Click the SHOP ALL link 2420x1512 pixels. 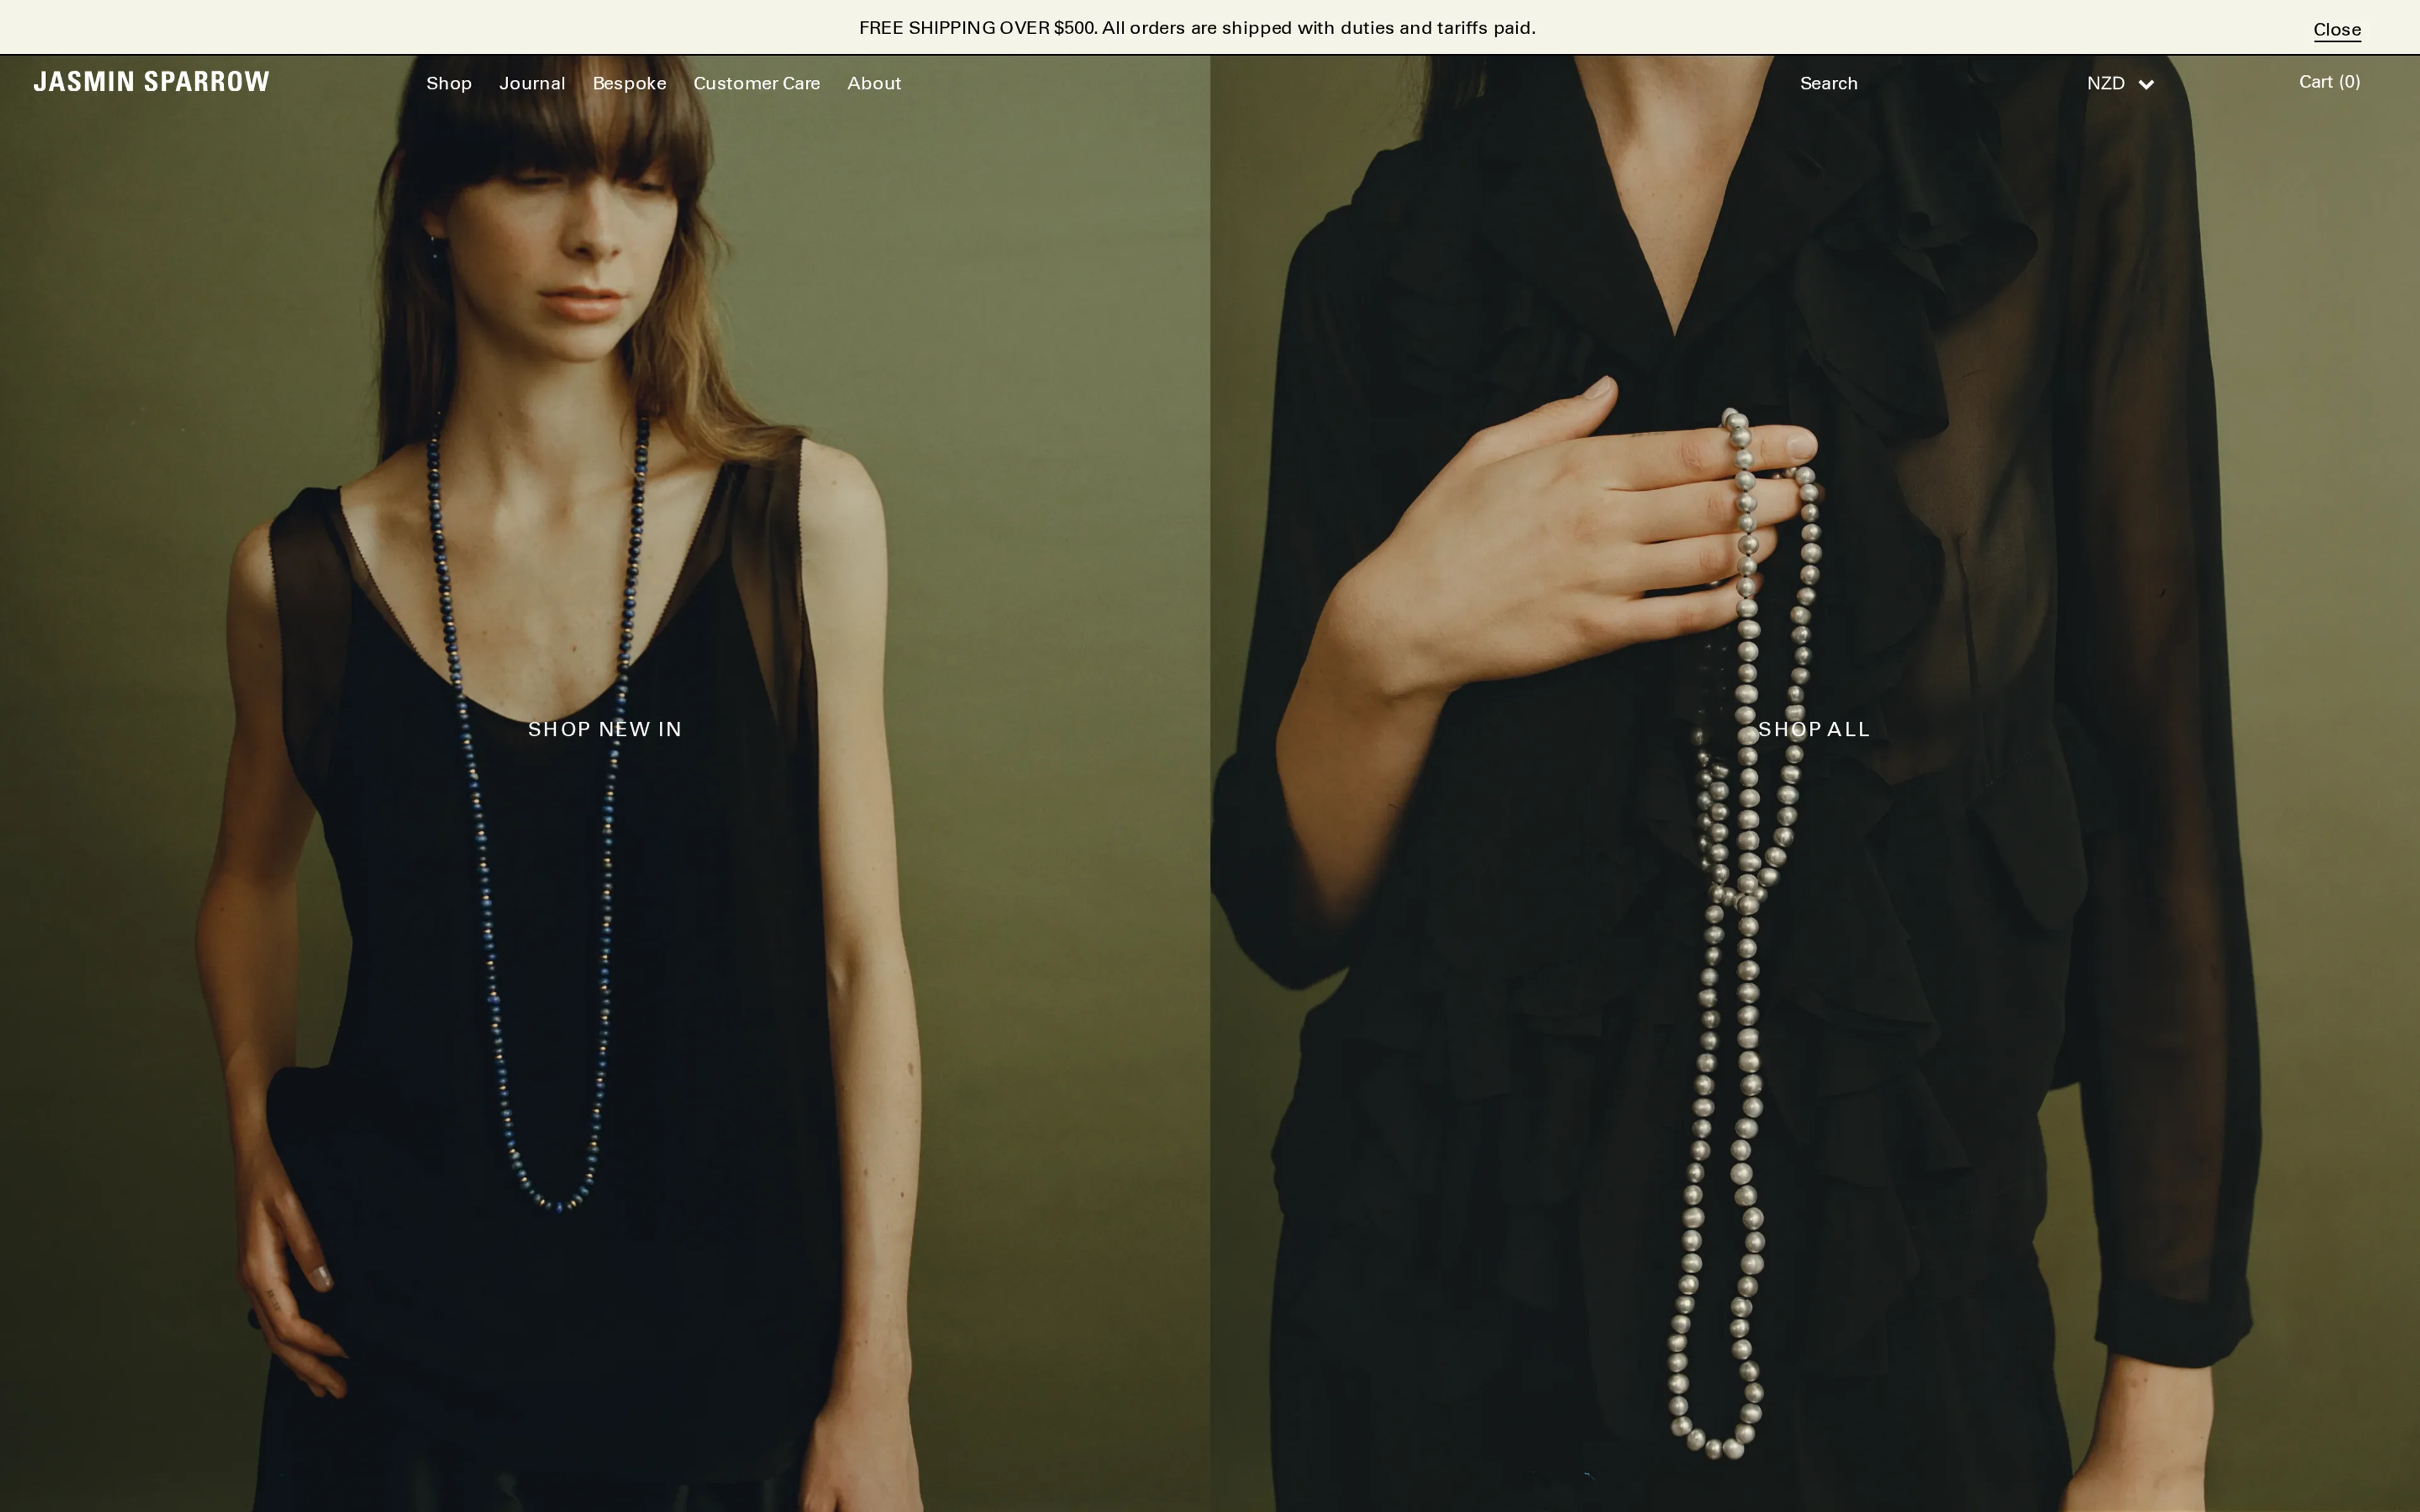coord(1814,730)
